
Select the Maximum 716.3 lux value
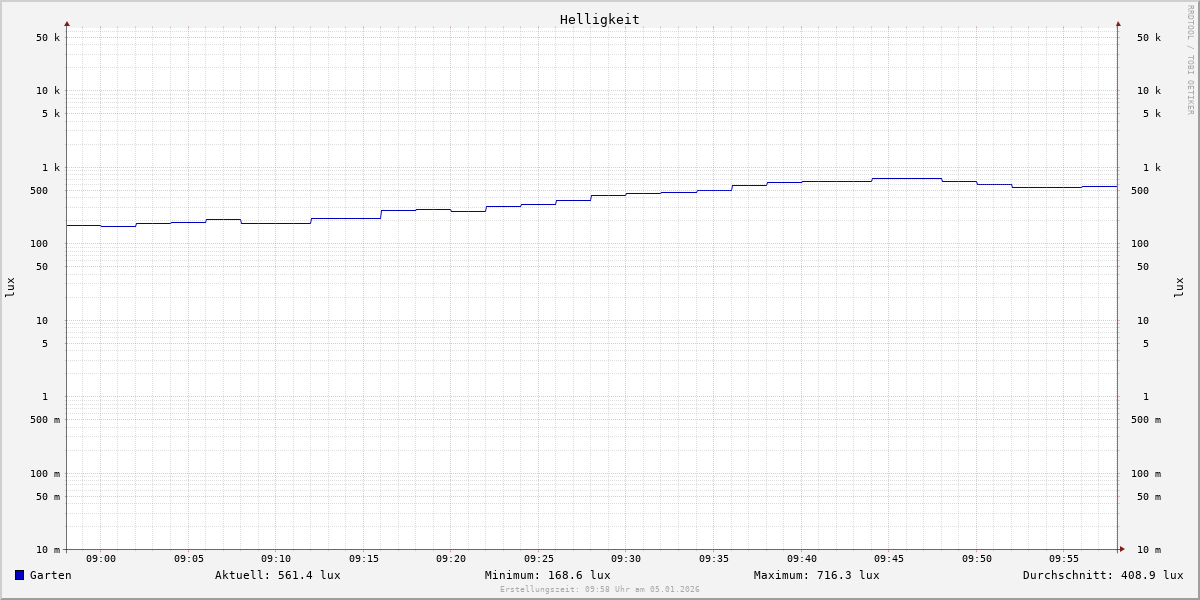point(816,575)
